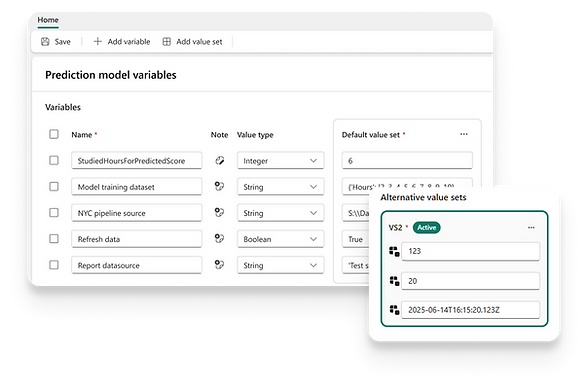
Task: Open VS2 value set more options menu
Action: point(531,228)
